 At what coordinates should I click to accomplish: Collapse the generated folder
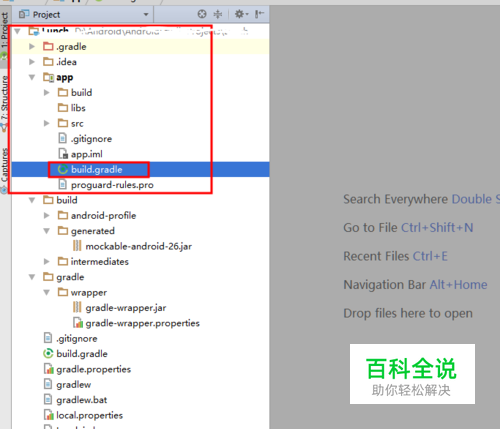coord(46,231)
